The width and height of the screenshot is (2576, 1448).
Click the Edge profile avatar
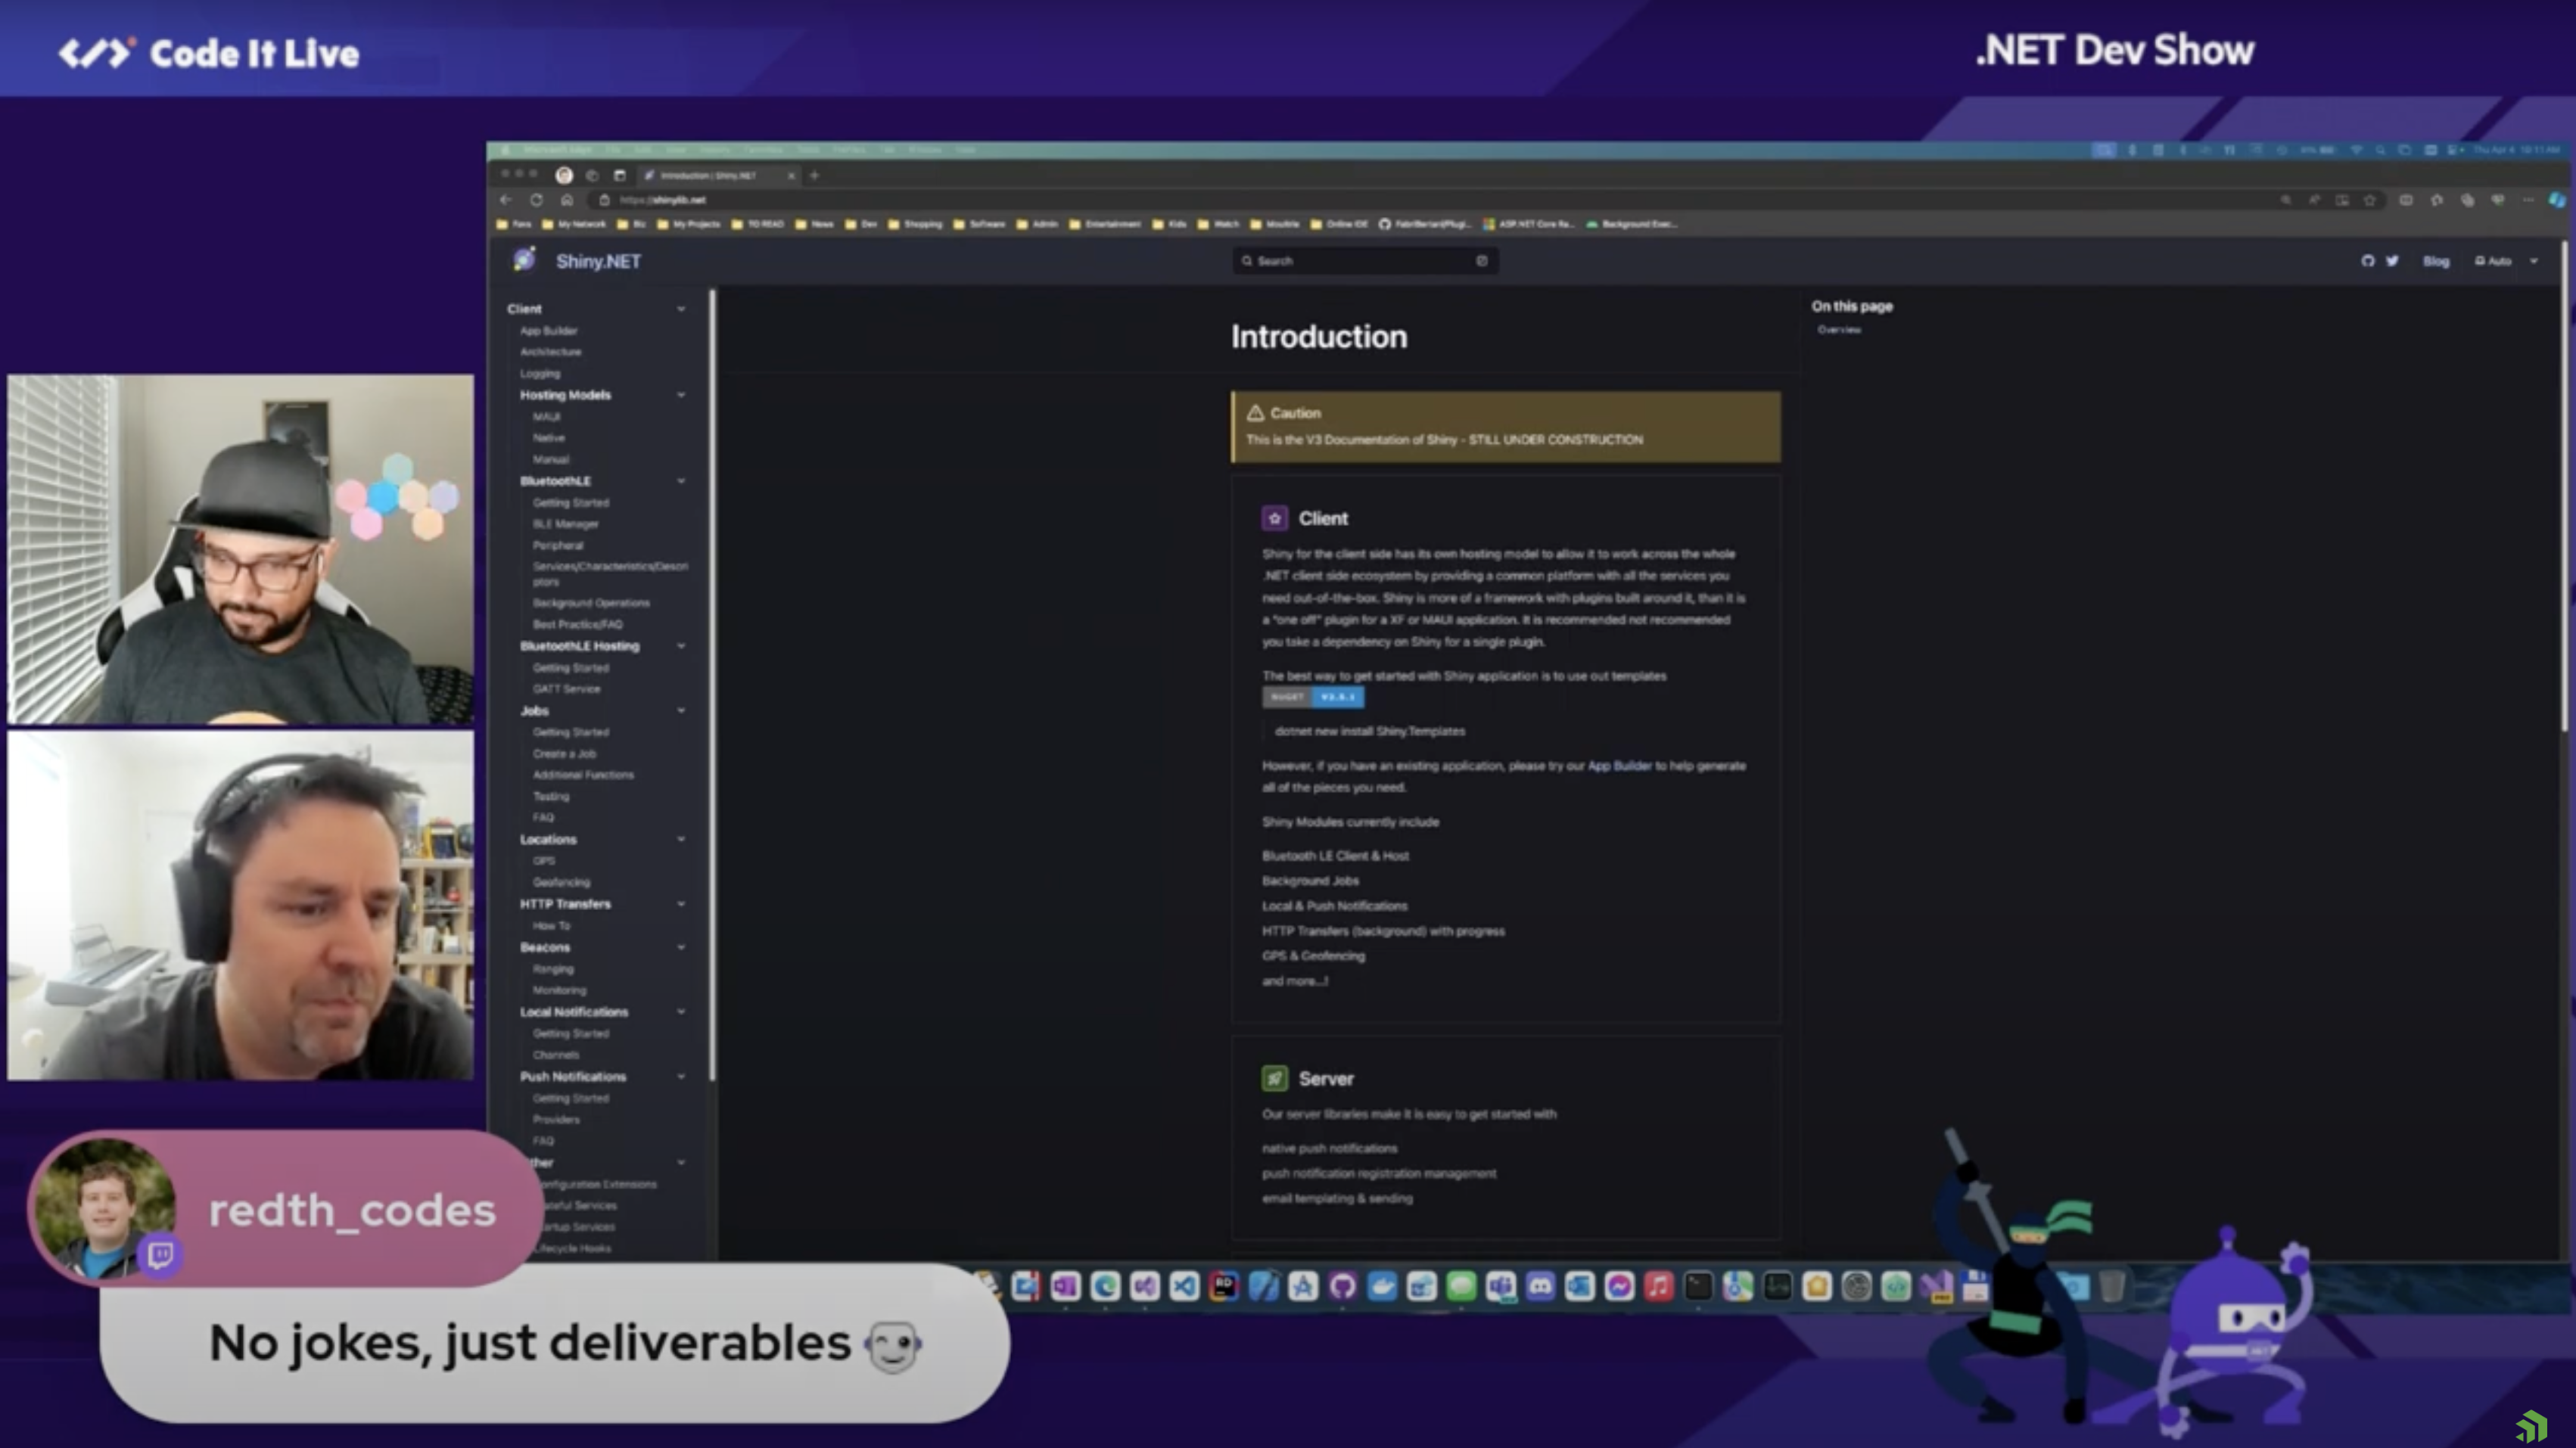tap(564, 175)
